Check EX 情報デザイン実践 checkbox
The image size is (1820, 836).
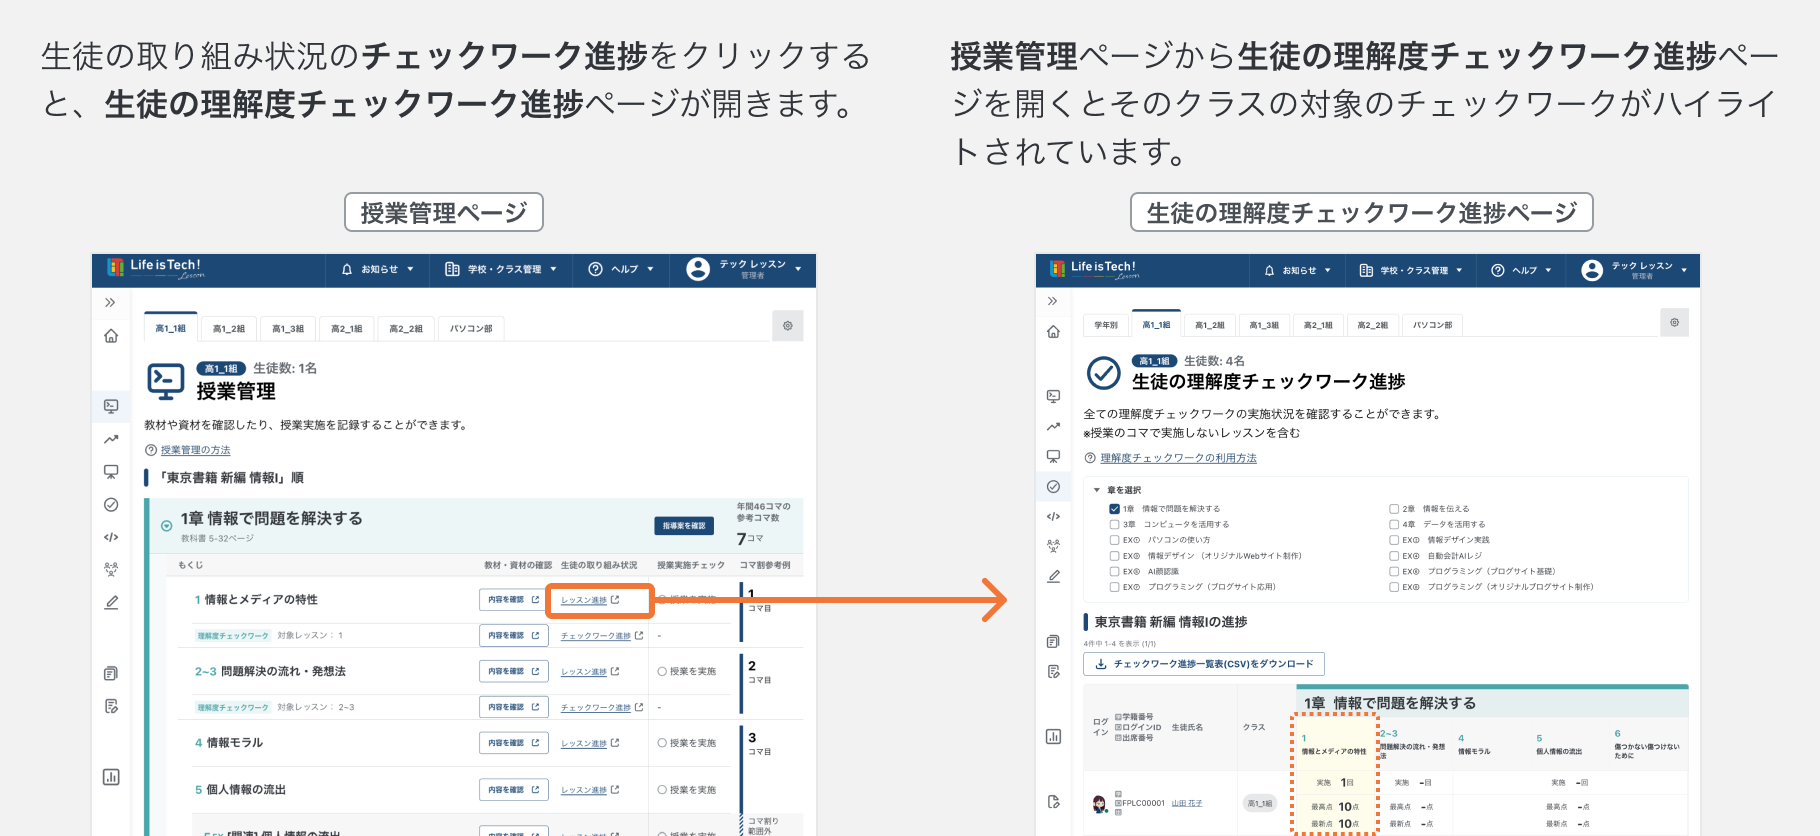coord(1394,540)
